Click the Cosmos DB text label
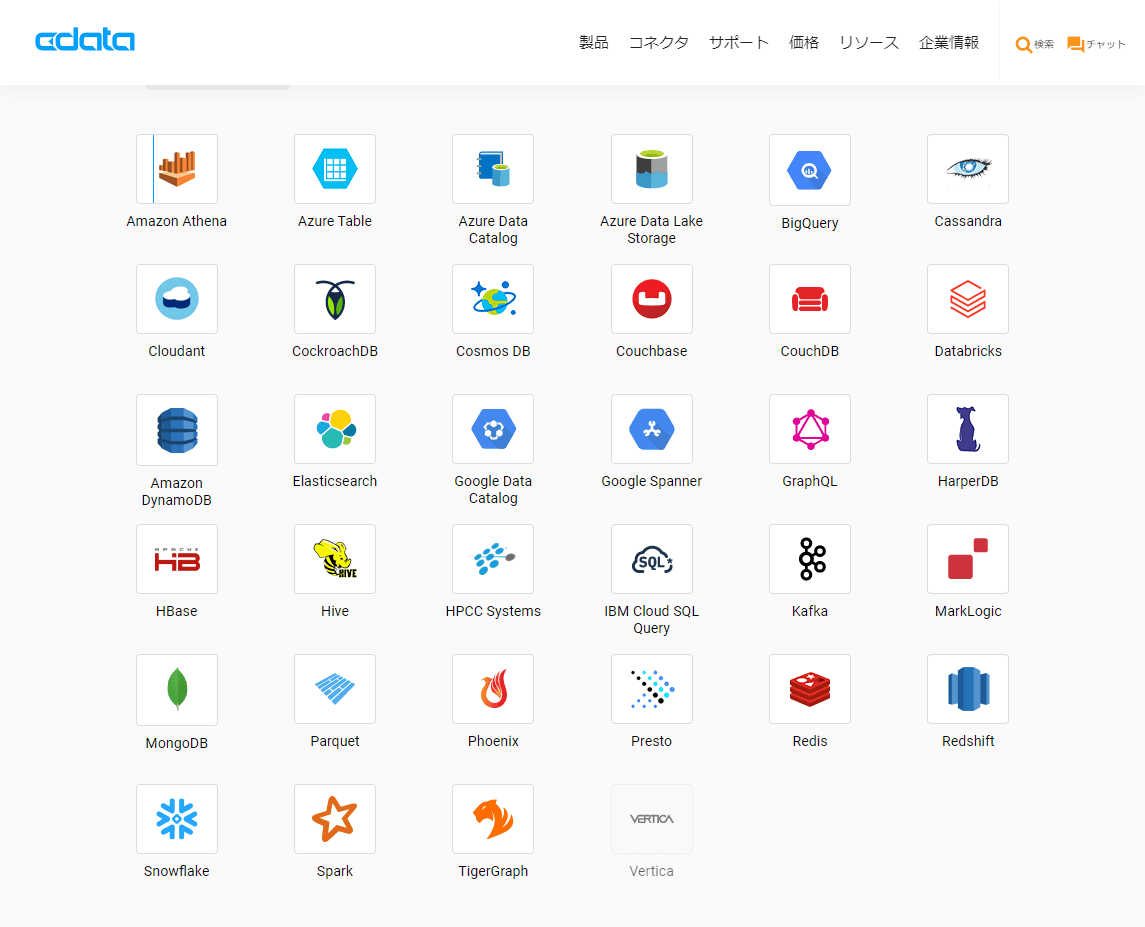This screenshot has width=1145, height=927. coord(493,351)
